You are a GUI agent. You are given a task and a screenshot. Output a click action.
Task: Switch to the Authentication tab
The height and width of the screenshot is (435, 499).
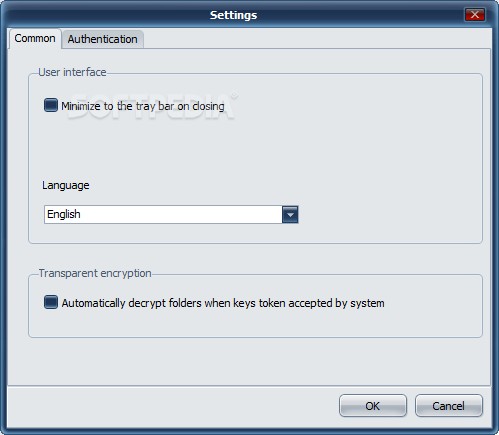103,39
